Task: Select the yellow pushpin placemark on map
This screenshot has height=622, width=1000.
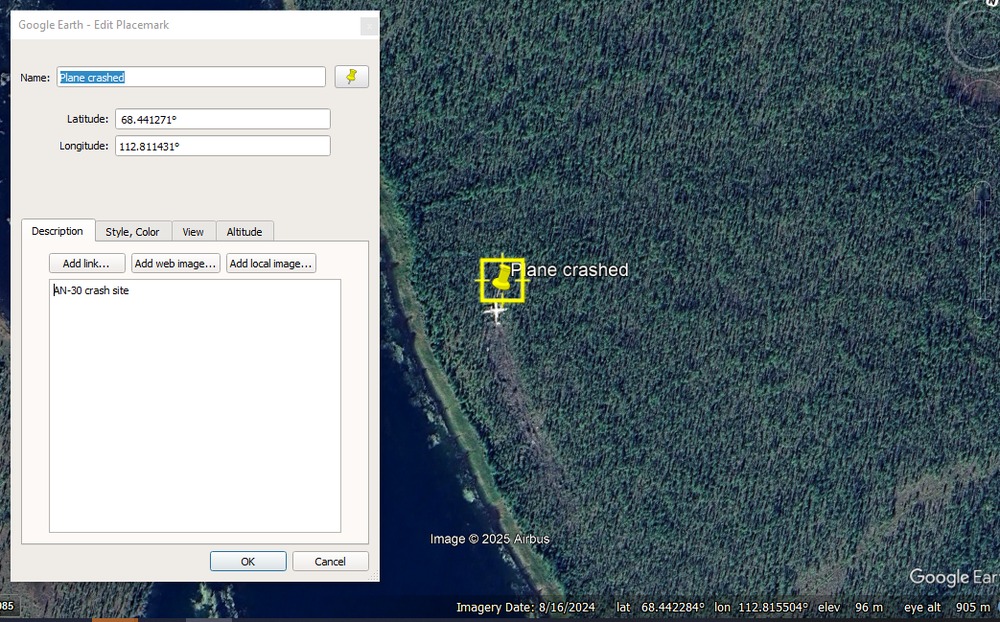Action: tap(502, 279)
